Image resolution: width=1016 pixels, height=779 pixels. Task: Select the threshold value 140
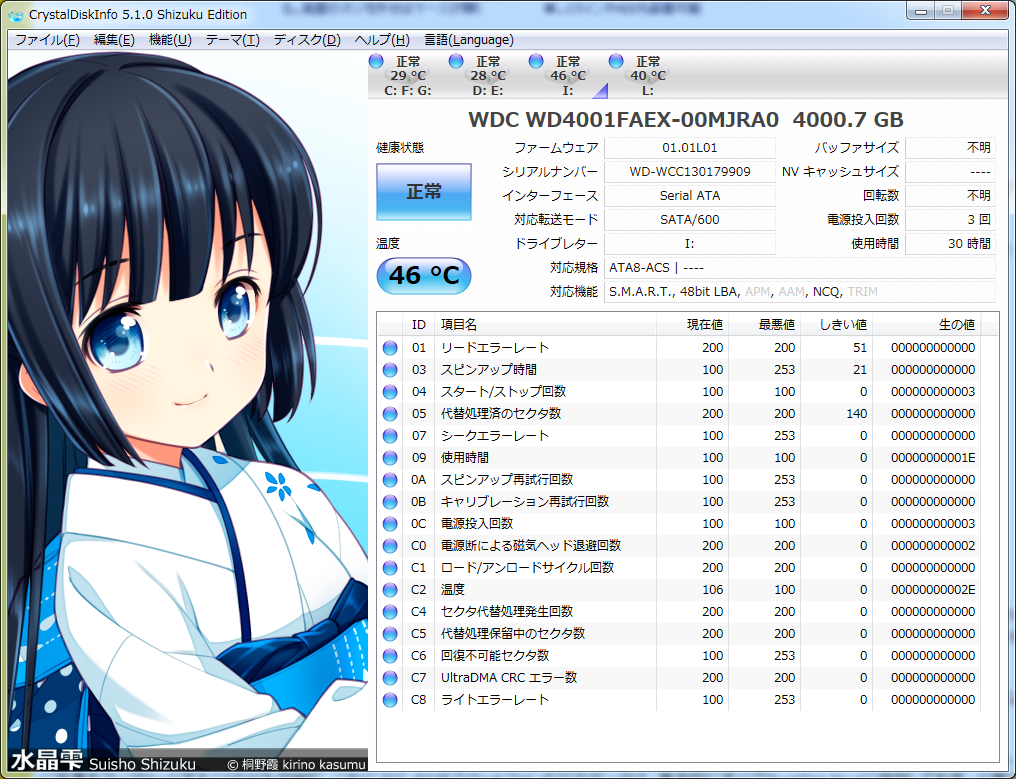856,414
